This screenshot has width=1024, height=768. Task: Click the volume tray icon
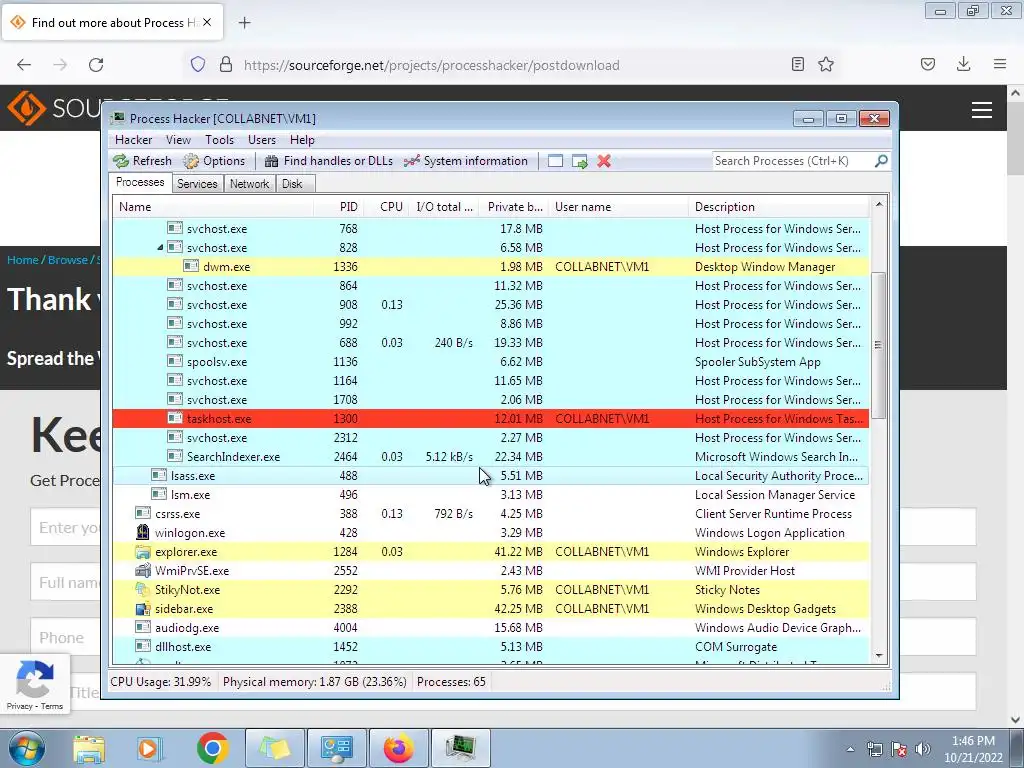tap(923, 749)
